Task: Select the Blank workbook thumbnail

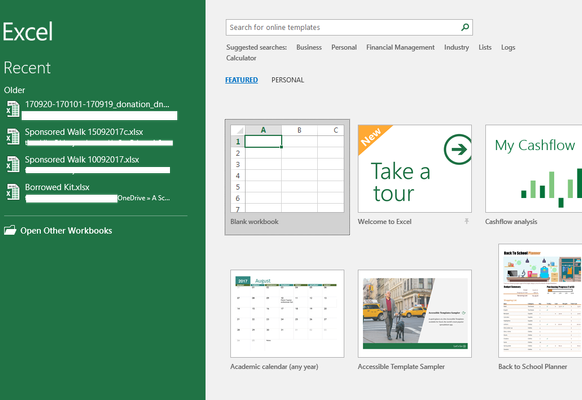Action: coord(287,168)
